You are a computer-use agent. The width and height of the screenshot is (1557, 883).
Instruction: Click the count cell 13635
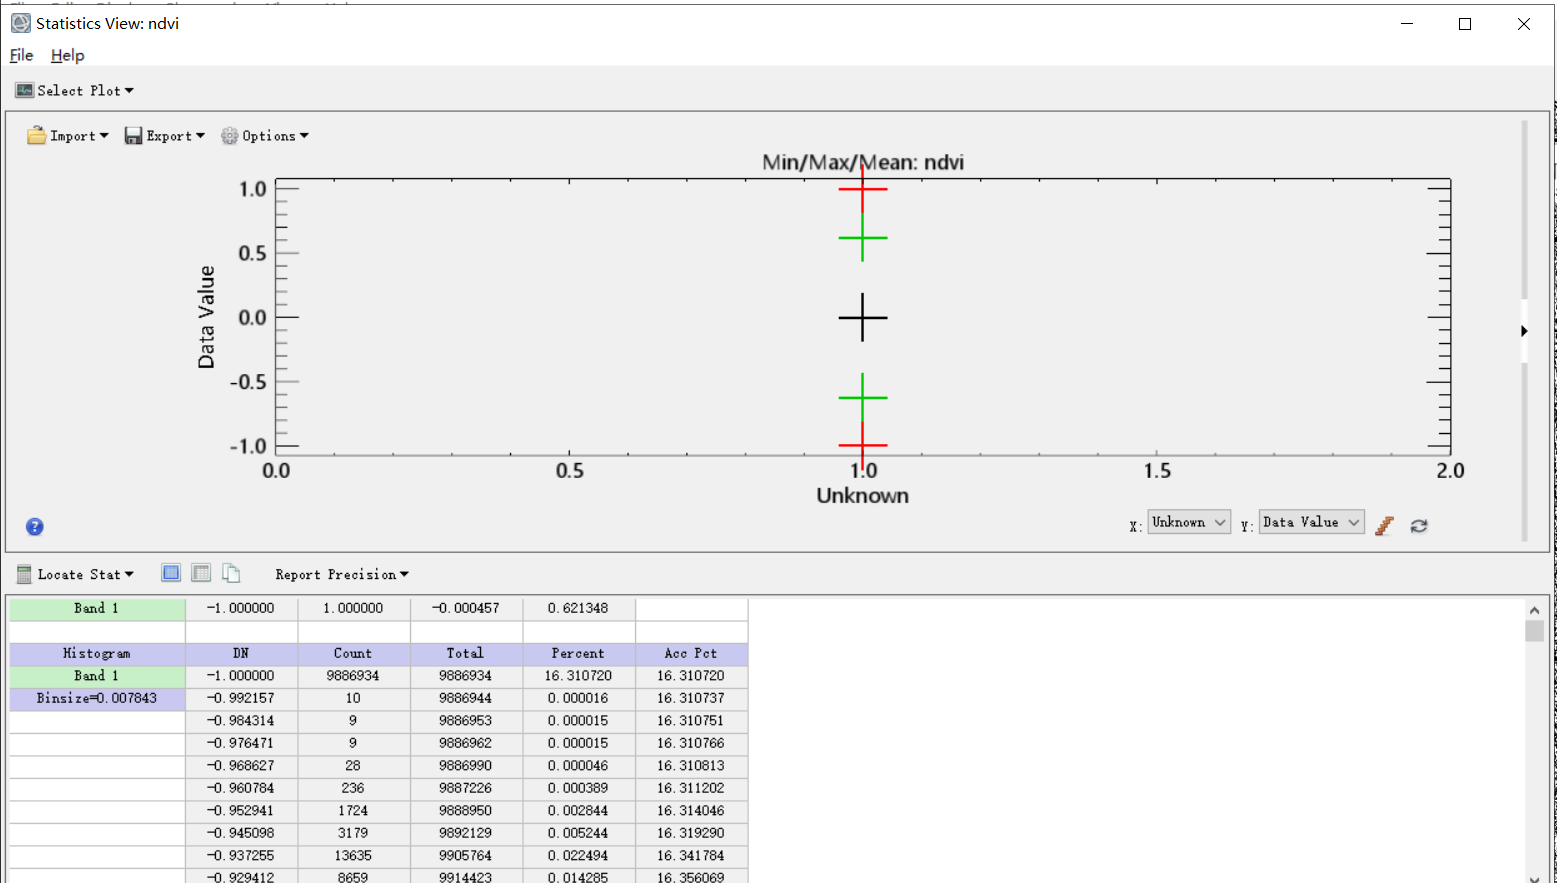click(x=353, y=856)
